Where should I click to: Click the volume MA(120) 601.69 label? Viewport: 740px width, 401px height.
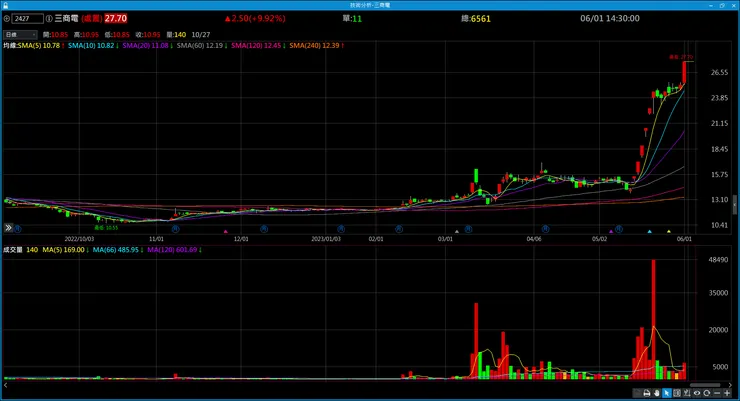click(x=174, y=250)
